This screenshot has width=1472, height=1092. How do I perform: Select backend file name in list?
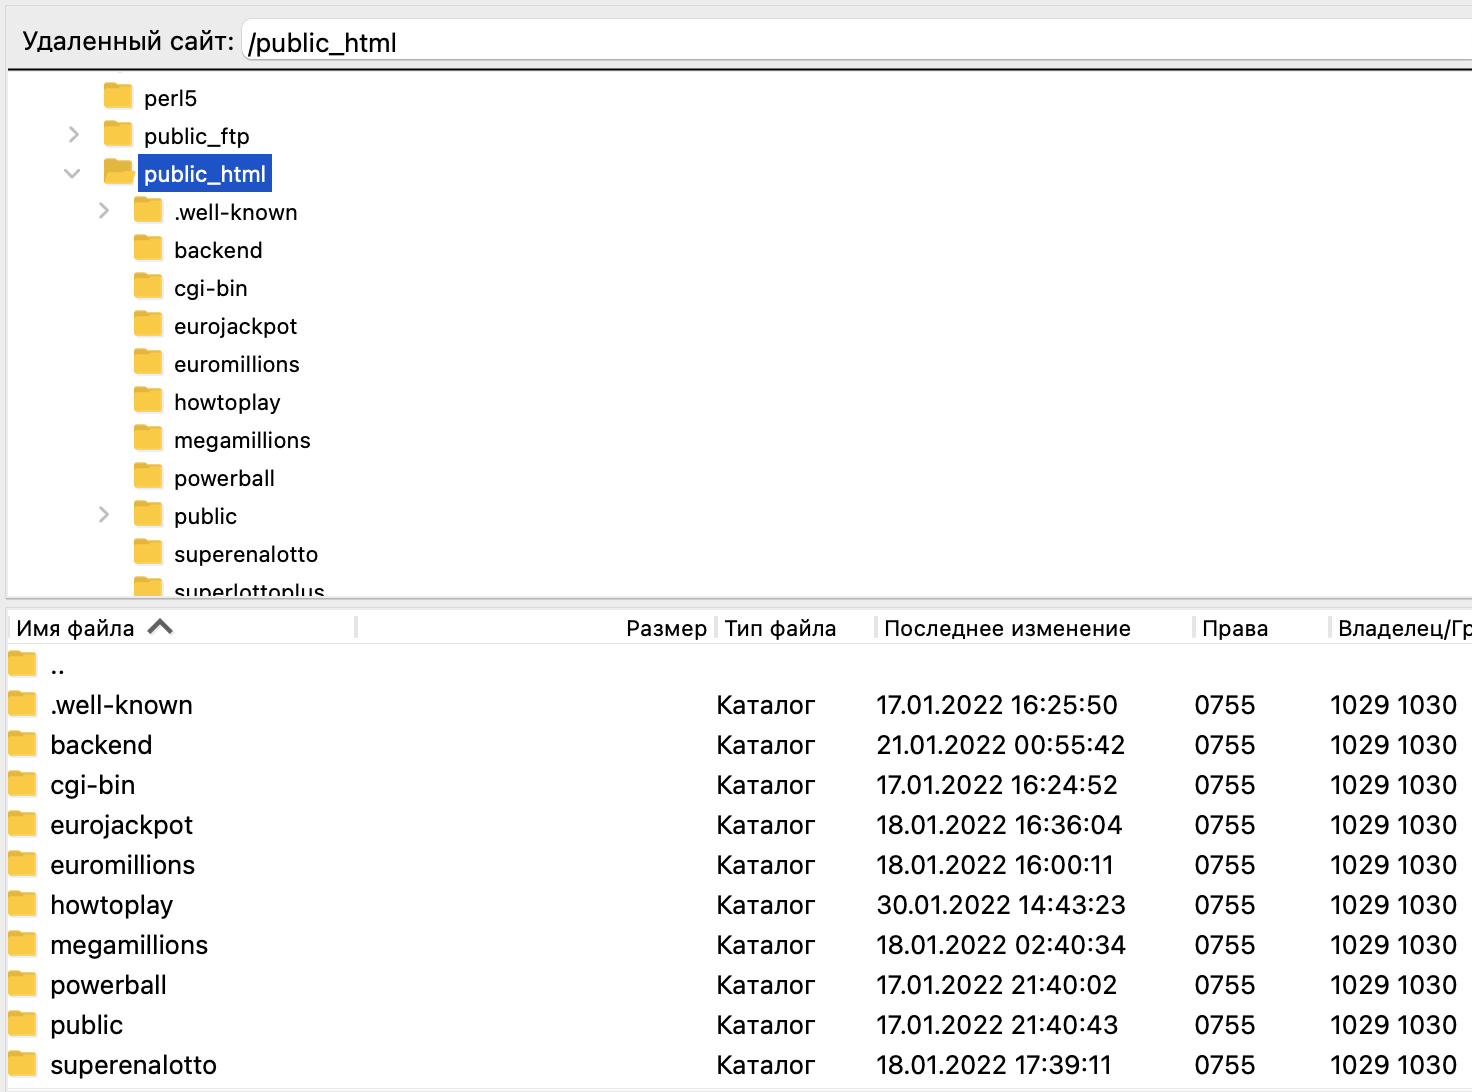[x=101, y=745]
